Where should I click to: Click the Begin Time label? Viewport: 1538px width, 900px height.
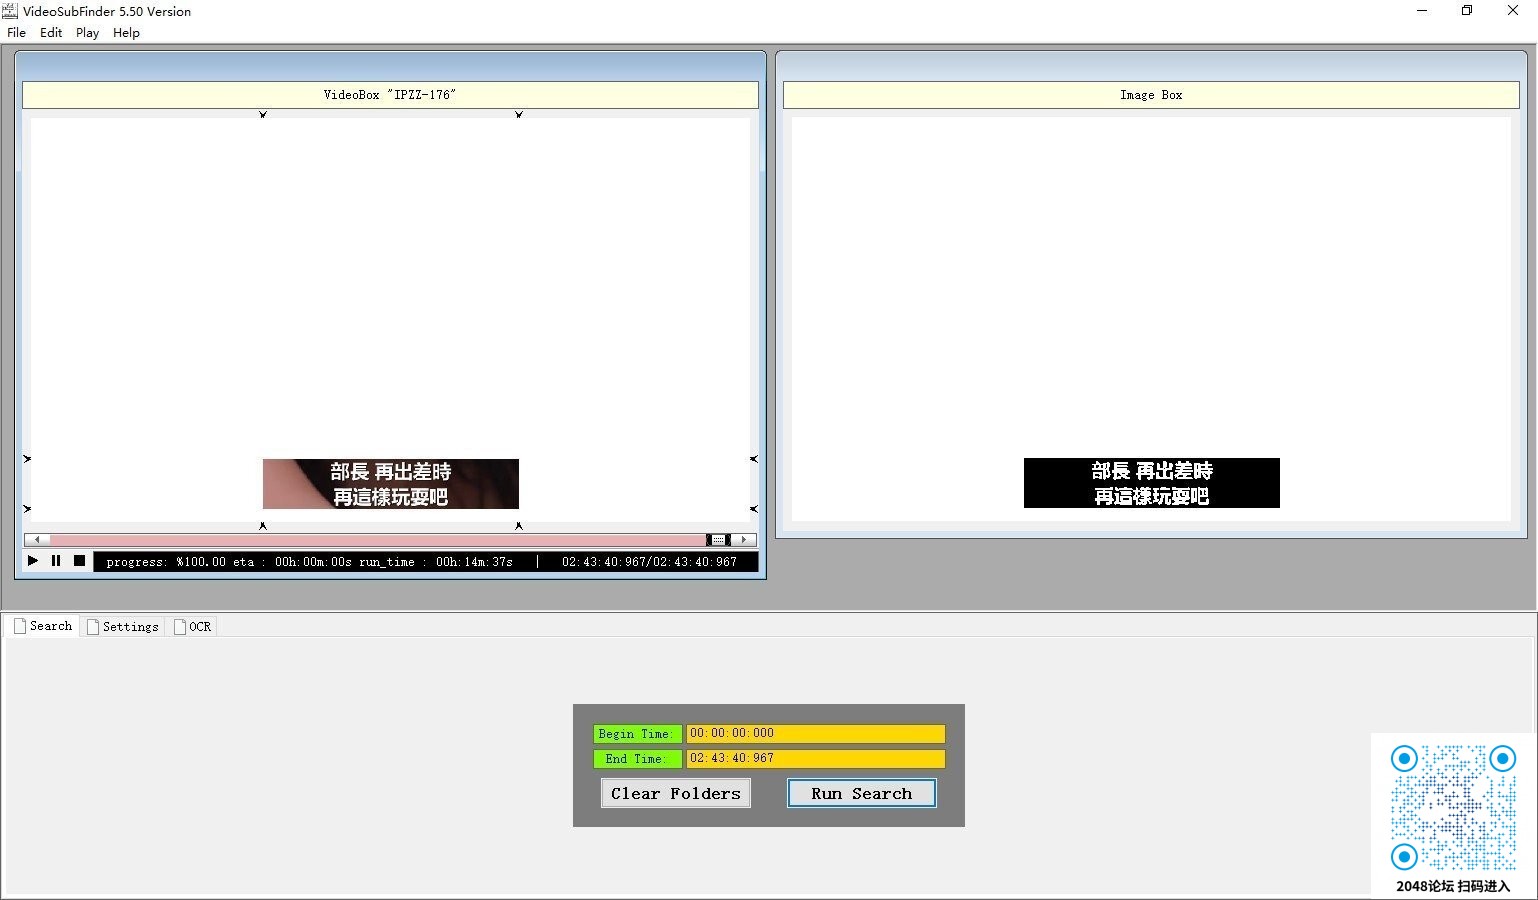(x=637, y=734)
